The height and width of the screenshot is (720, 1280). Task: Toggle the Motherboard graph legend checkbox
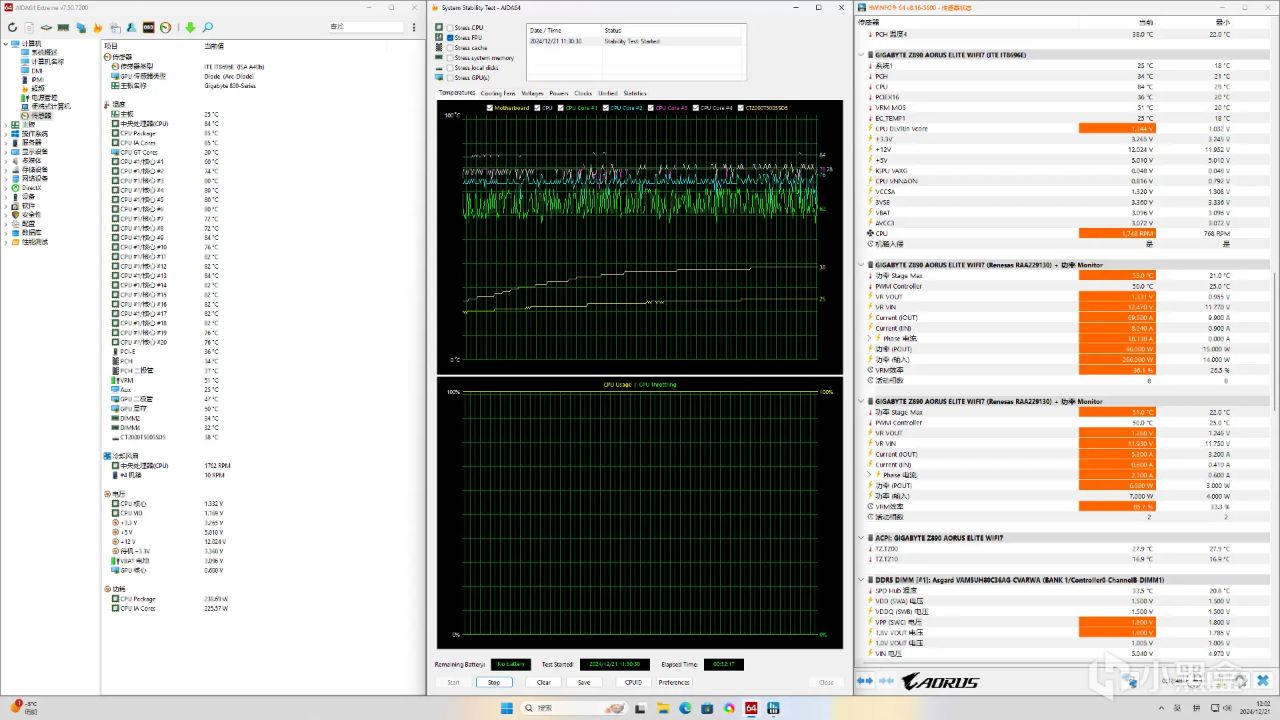point(490,107)
